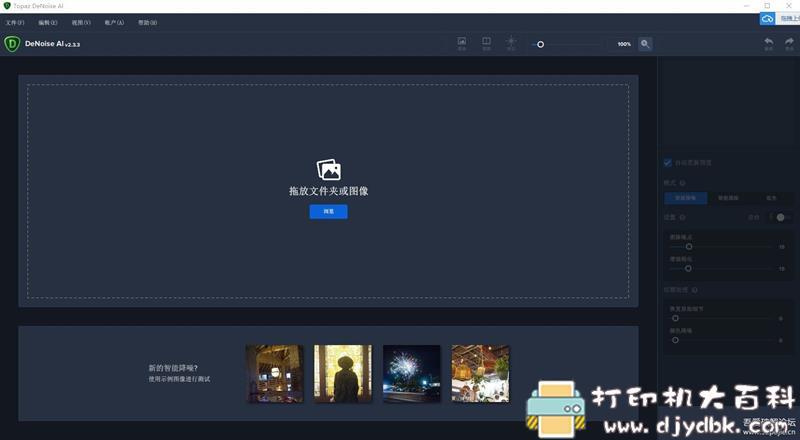Adjust the color noise reduction slider
This screenshot has width=800, height=440.
pos(721,340)
